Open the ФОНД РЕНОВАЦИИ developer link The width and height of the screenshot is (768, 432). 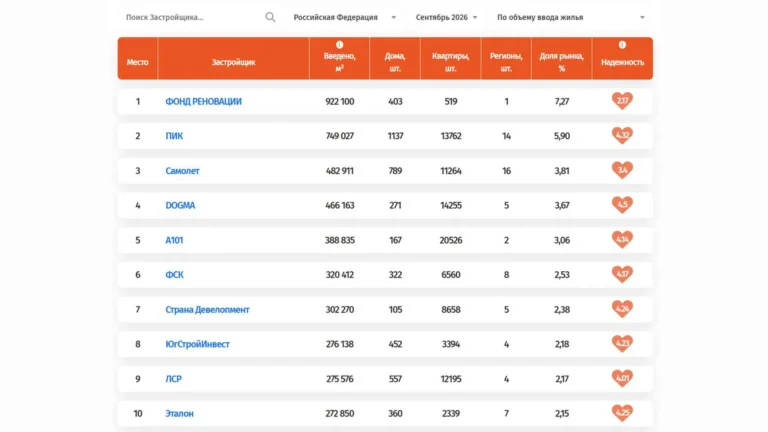[x=203, y=101]
